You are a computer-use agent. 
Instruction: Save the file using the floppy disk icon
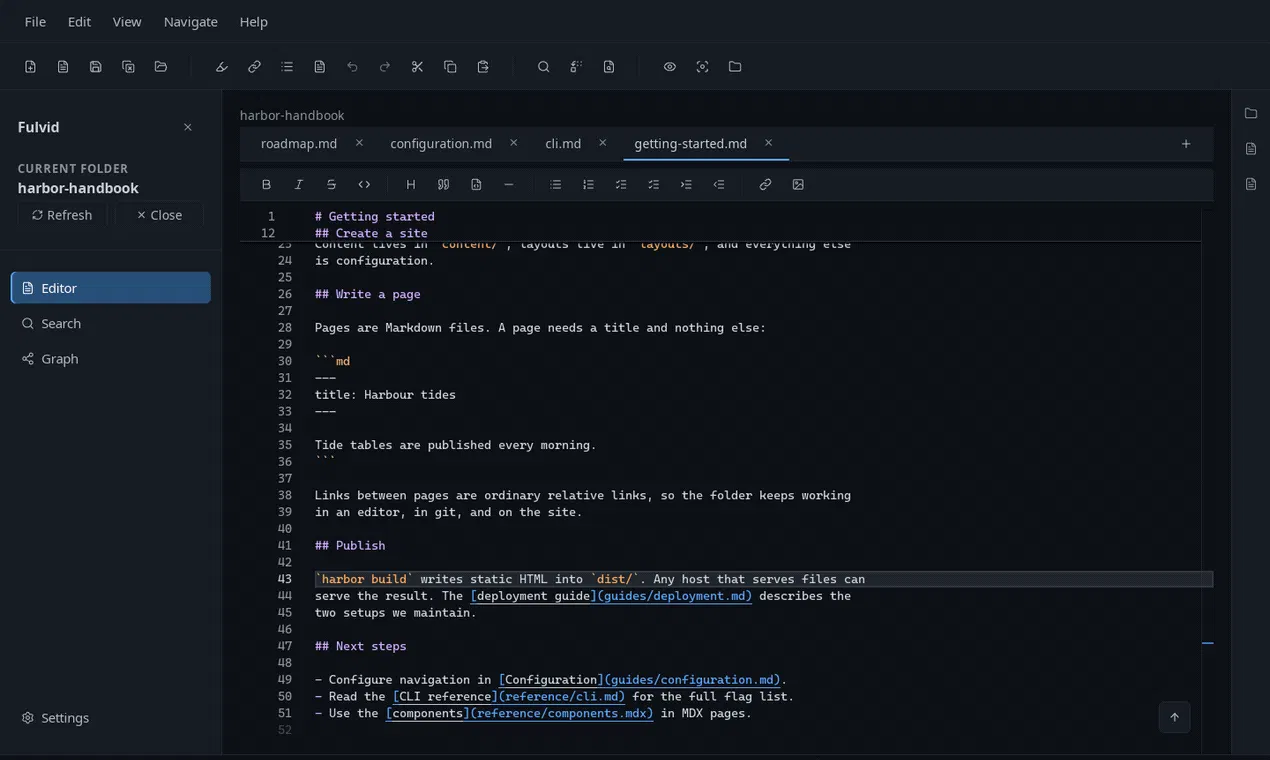96,67
